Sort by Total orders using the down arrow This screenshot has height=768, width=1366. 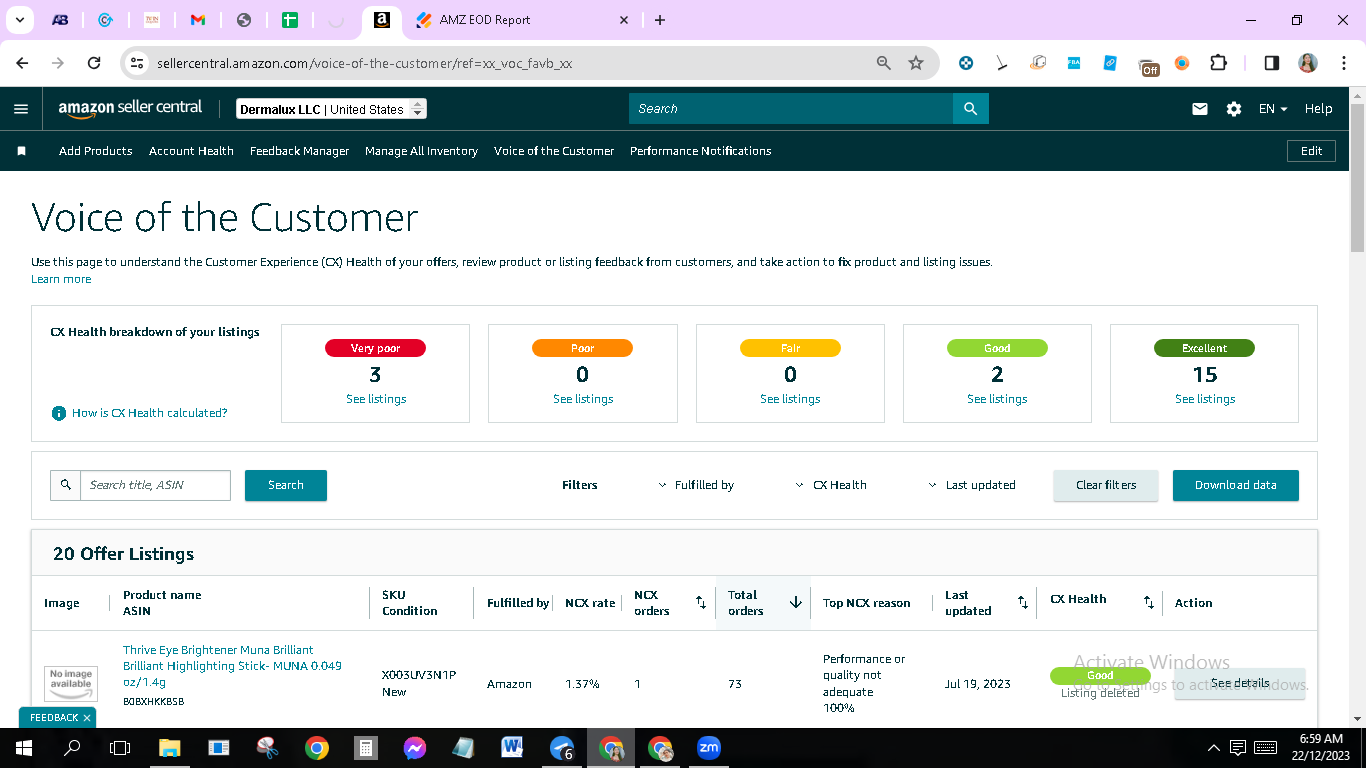click(796, 602)
